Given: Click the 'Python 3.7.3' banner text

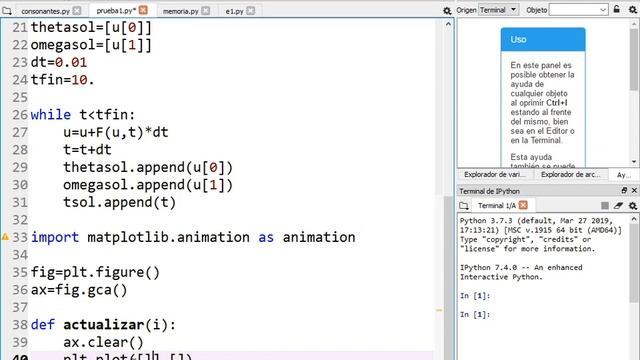Looking at the screenshot, I should click(x=486, y=221).
